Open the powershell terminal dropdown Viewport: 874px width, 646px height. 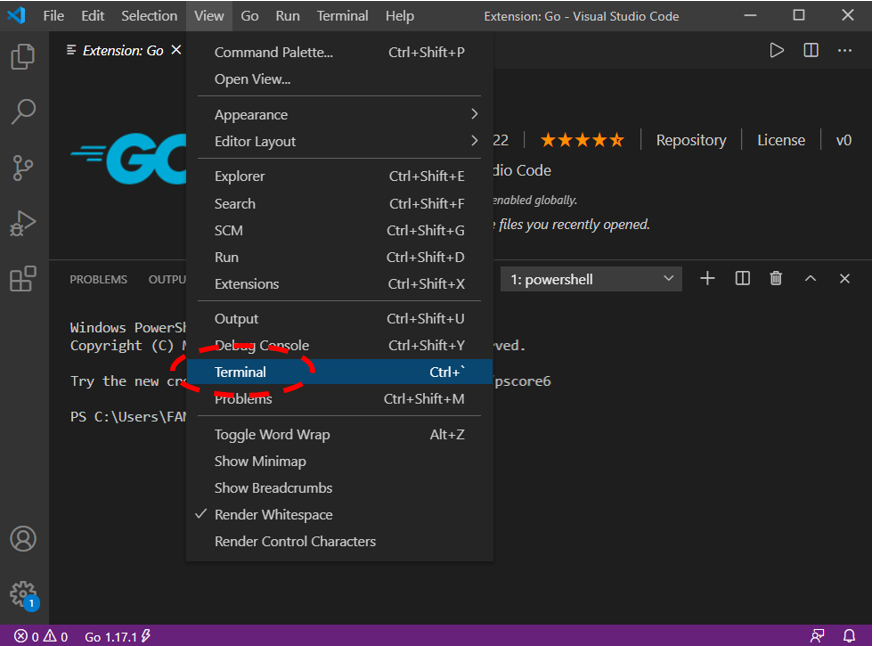[x=590, y=279]
